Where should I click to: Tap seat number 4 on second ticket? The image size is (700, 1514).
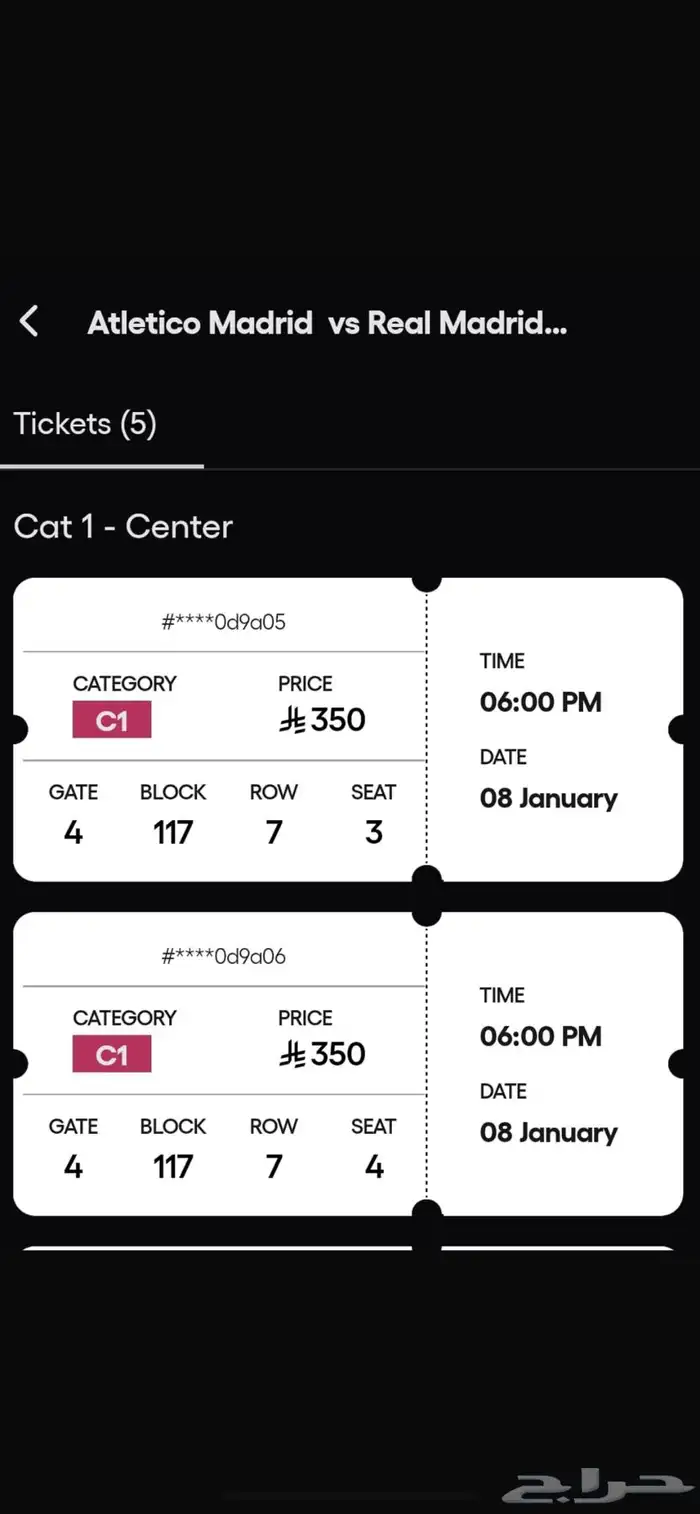click(374, 1166)
